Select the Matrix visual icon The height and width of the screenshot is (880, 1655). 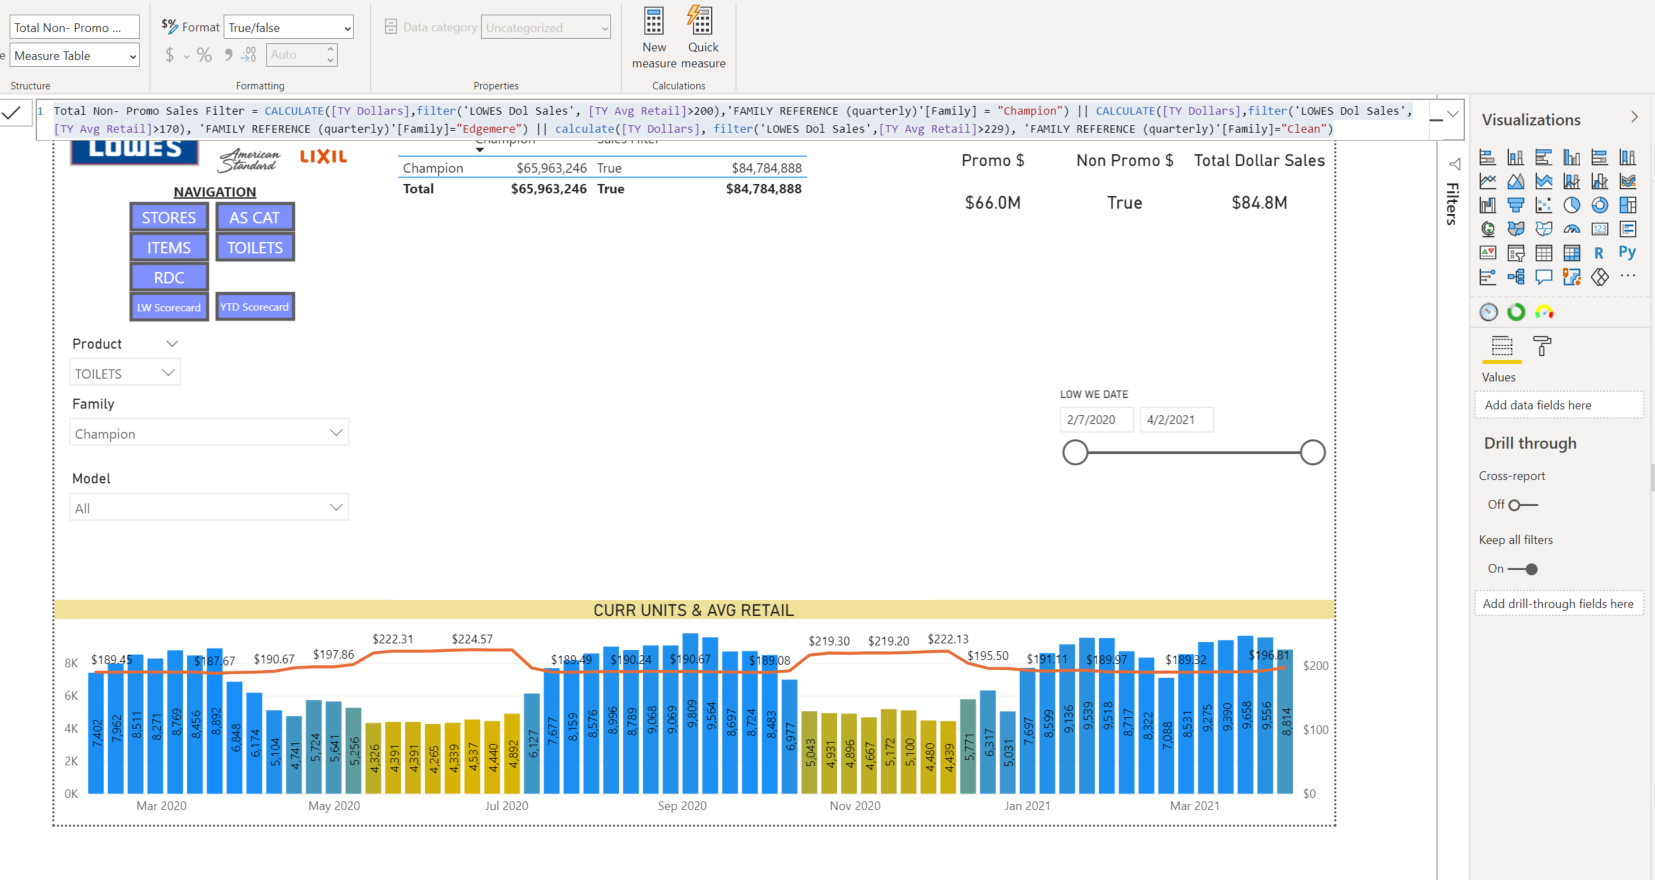click(1572, 253)
